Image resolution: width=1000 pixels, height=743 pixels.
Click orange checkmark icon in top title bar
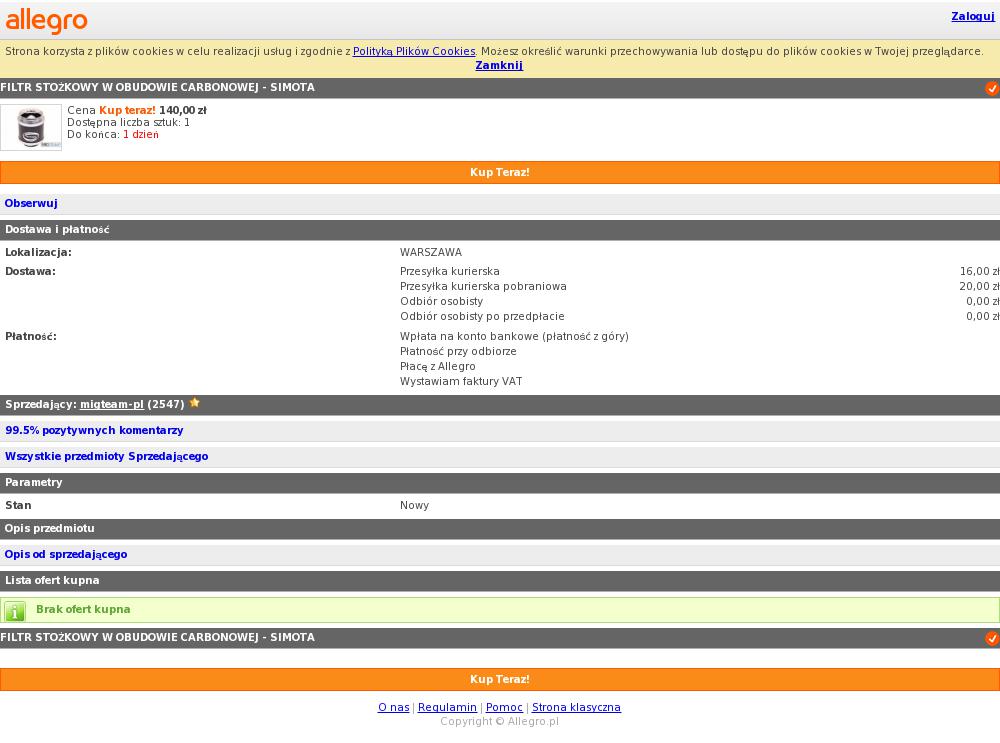coord(992,88)
